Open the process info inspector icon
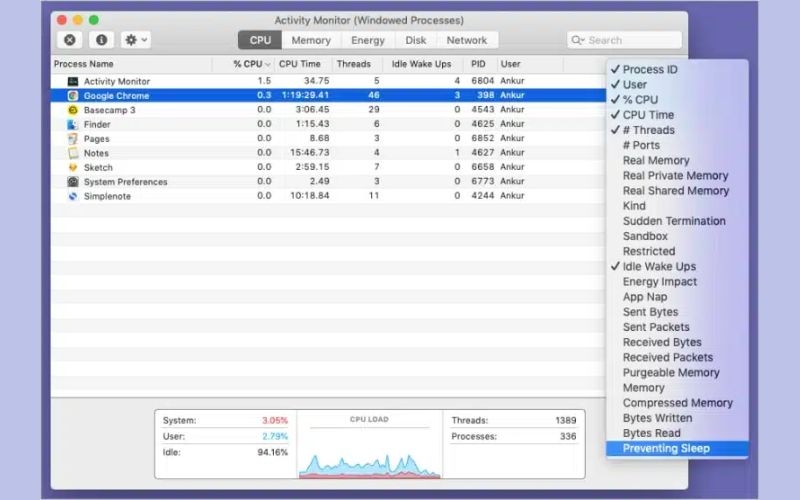The width and height of the screenshot is (800, 500). pyautogui.click(x=102, y=40)
